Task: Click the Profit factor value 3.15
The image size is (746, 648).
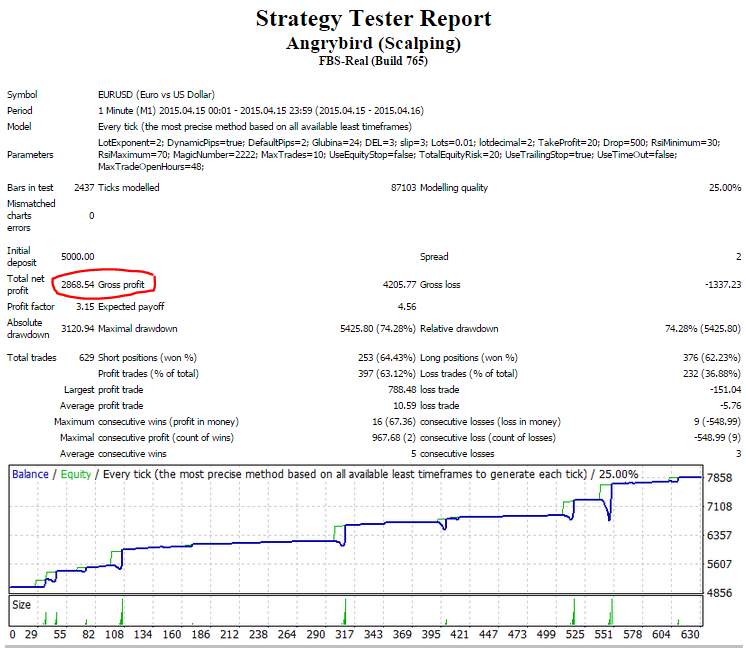Action: (x=85, y=307)
